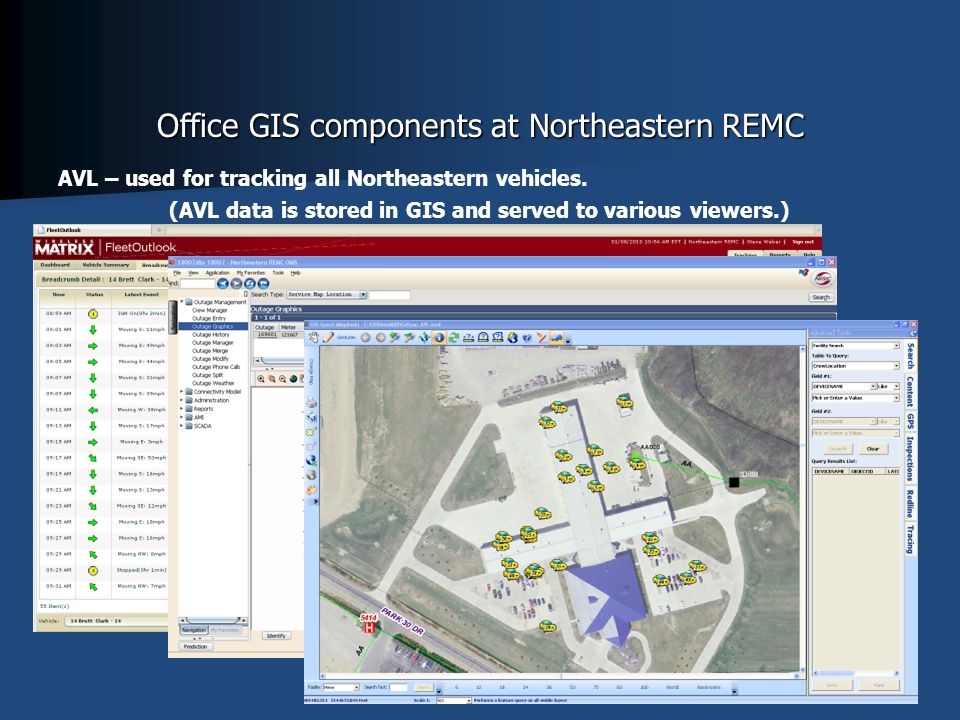
Task: Select Outage History in the OMS tree
Action: (x=211, y=335)
